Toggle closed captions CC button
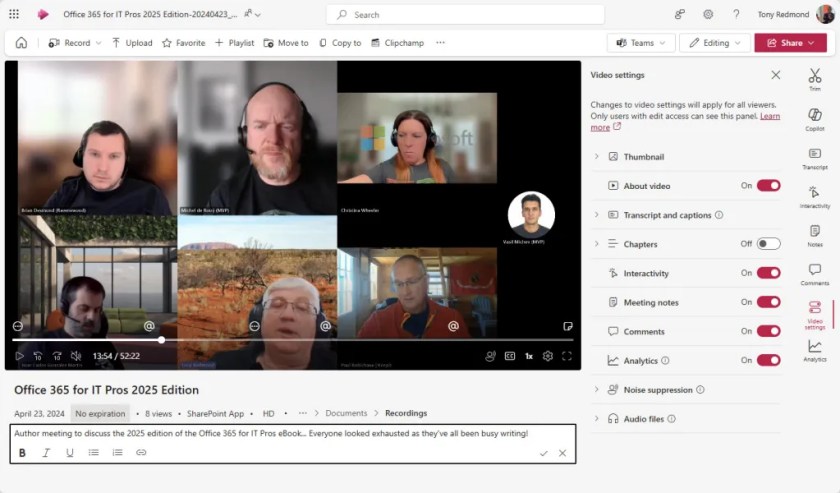840x493 pixels. pos(509,356)
